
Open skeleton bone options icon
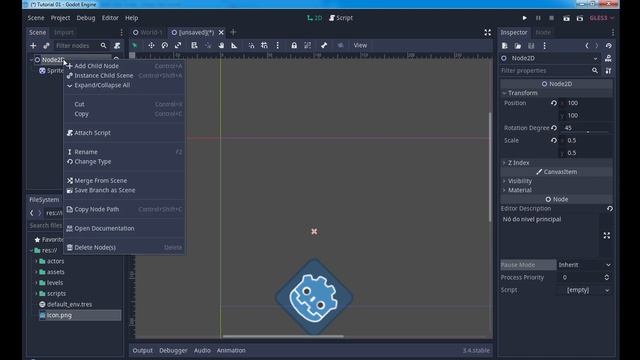[324, 45]
